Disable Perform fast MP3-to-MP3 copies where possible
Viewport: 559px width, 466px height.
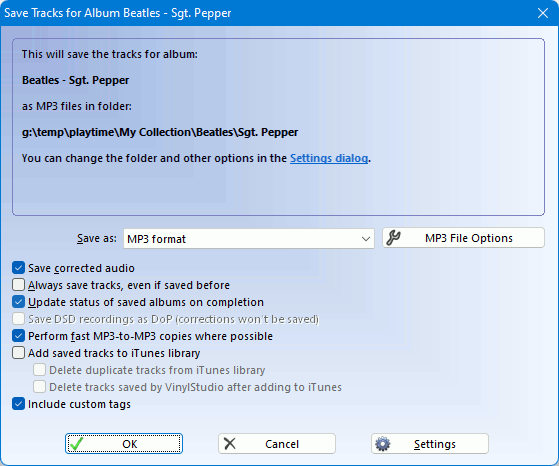click(19, 336)
